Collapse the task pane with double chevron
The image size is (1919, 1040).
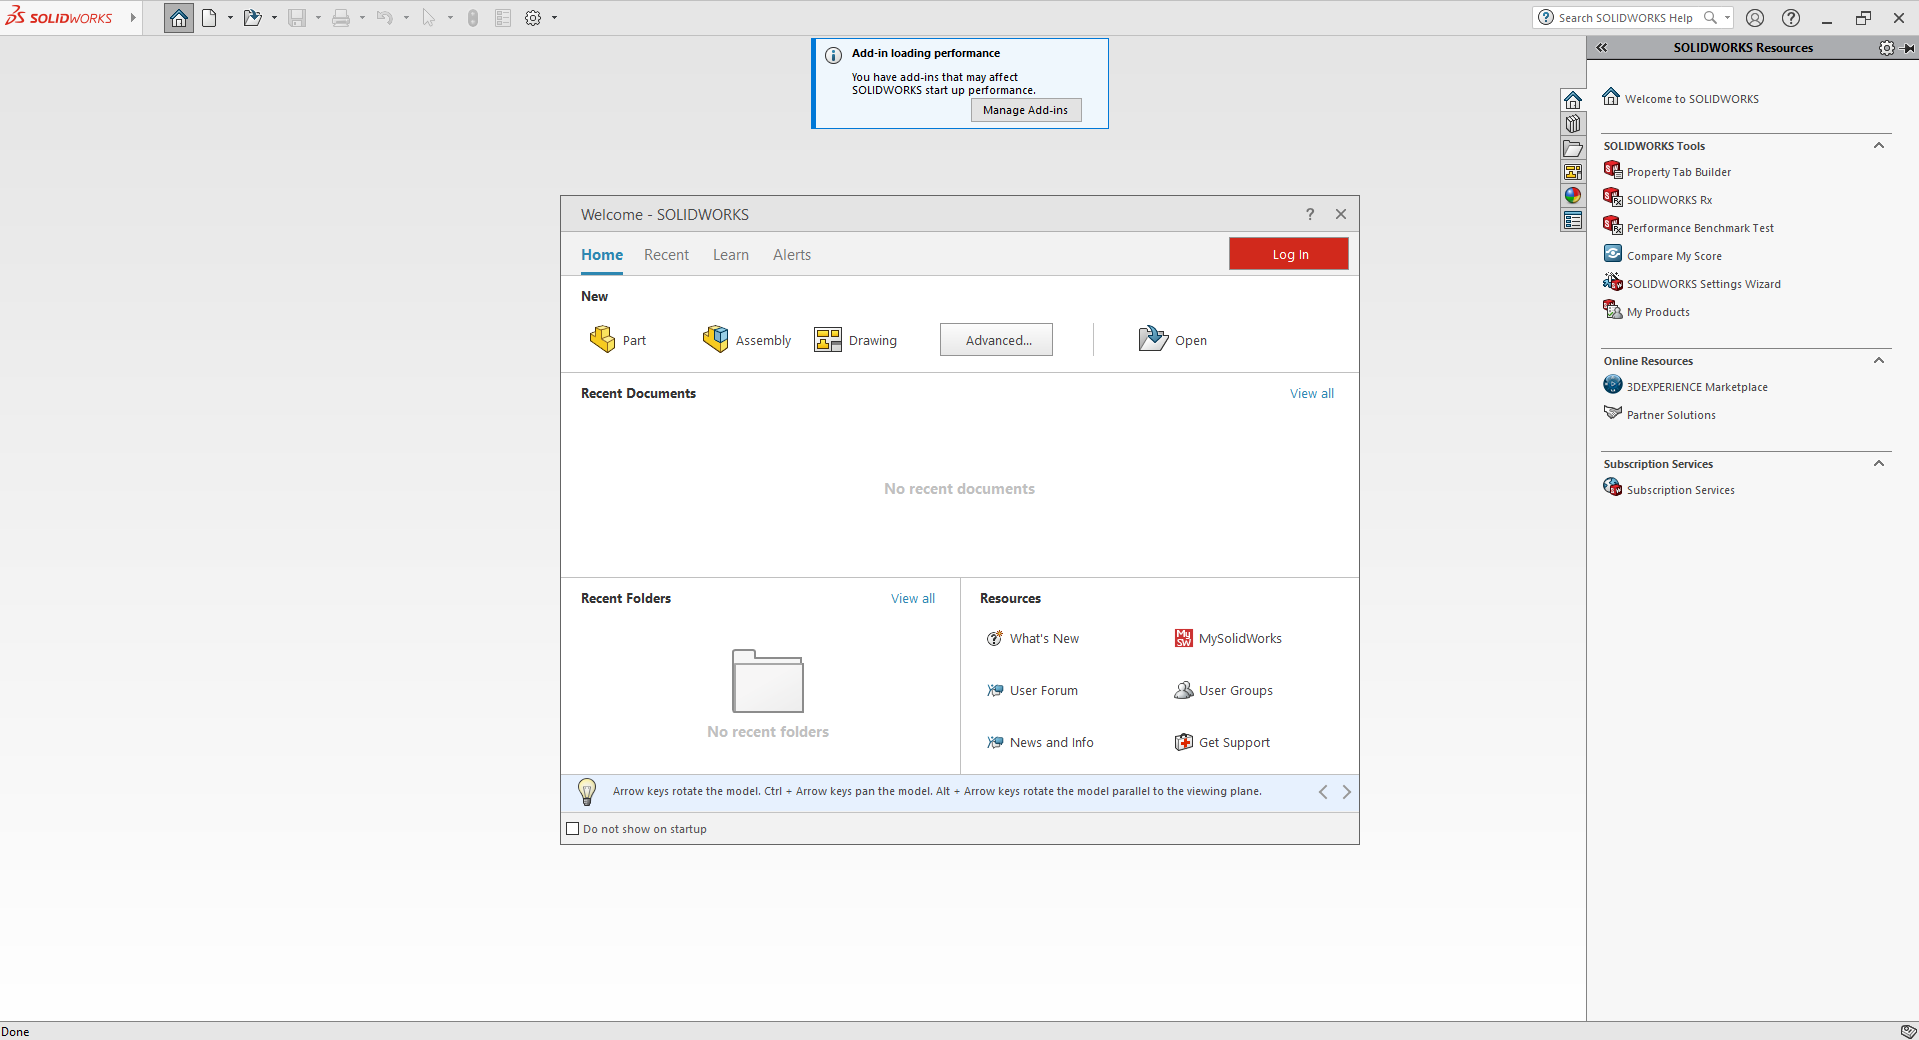coord(1602,48)
